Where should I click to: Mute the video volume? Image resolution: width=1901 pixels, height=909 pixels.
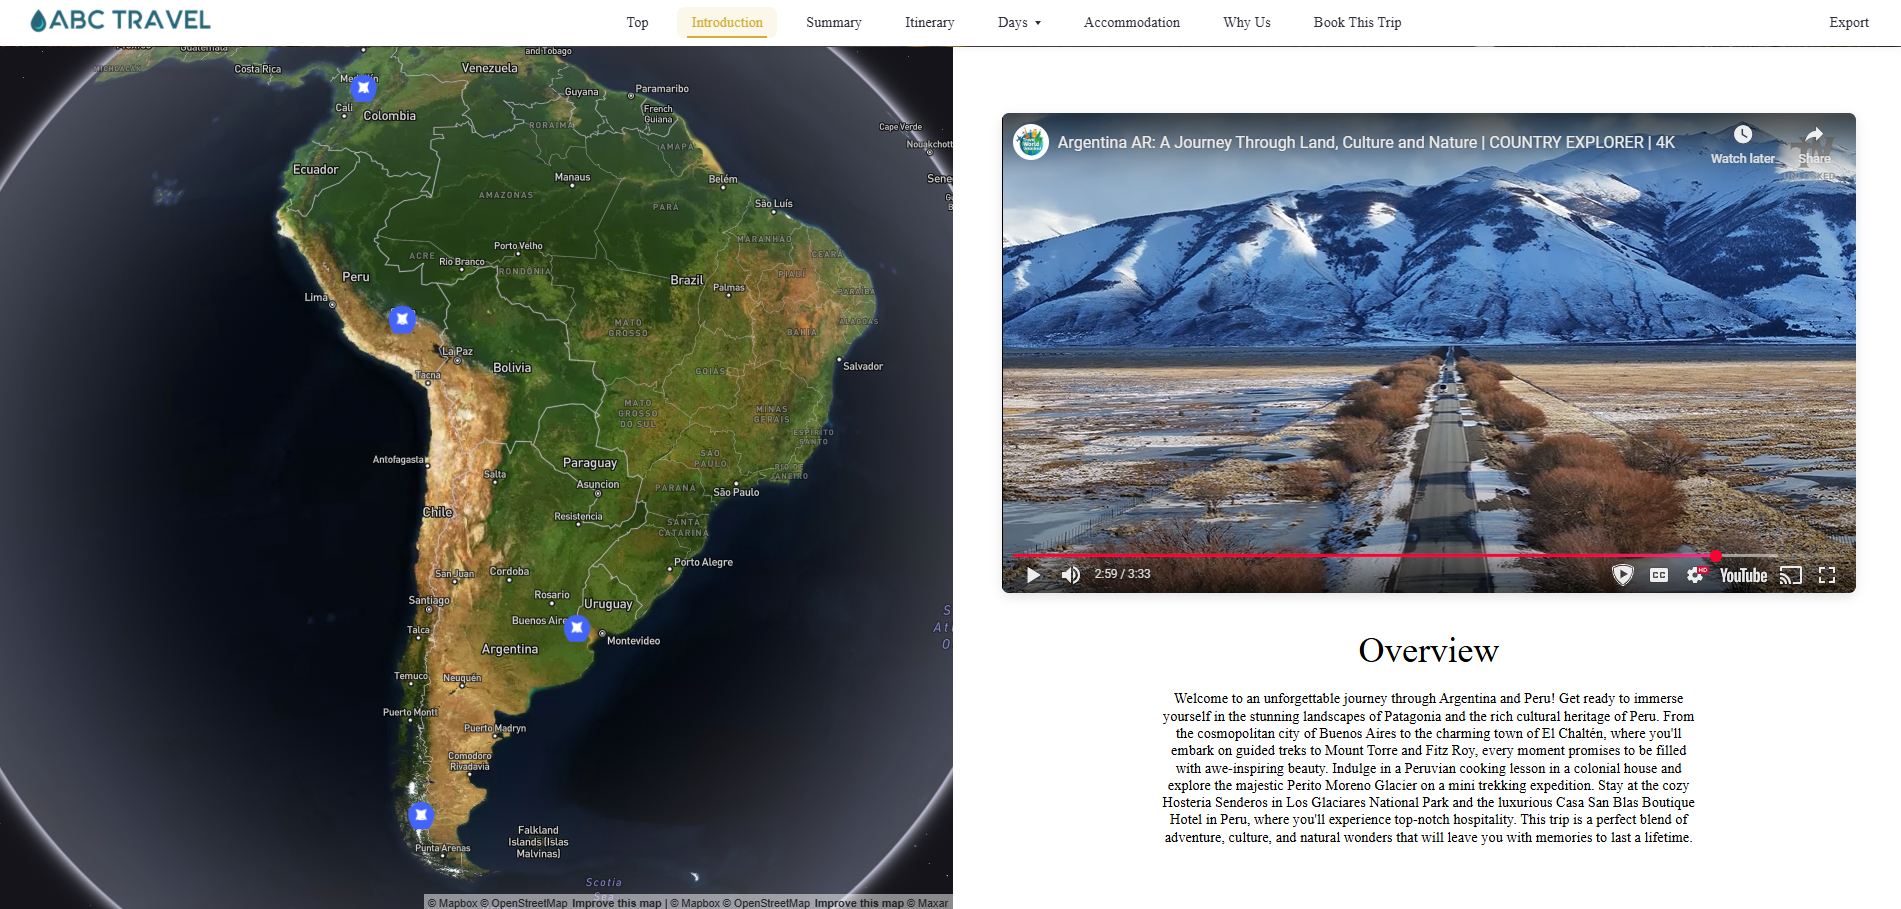(1071, 574)
